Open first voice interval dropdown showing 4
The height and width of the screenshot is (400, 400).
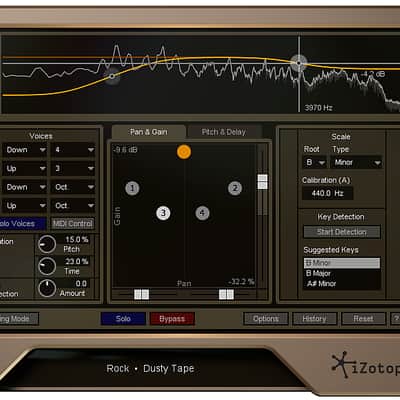tap(73, 150)
